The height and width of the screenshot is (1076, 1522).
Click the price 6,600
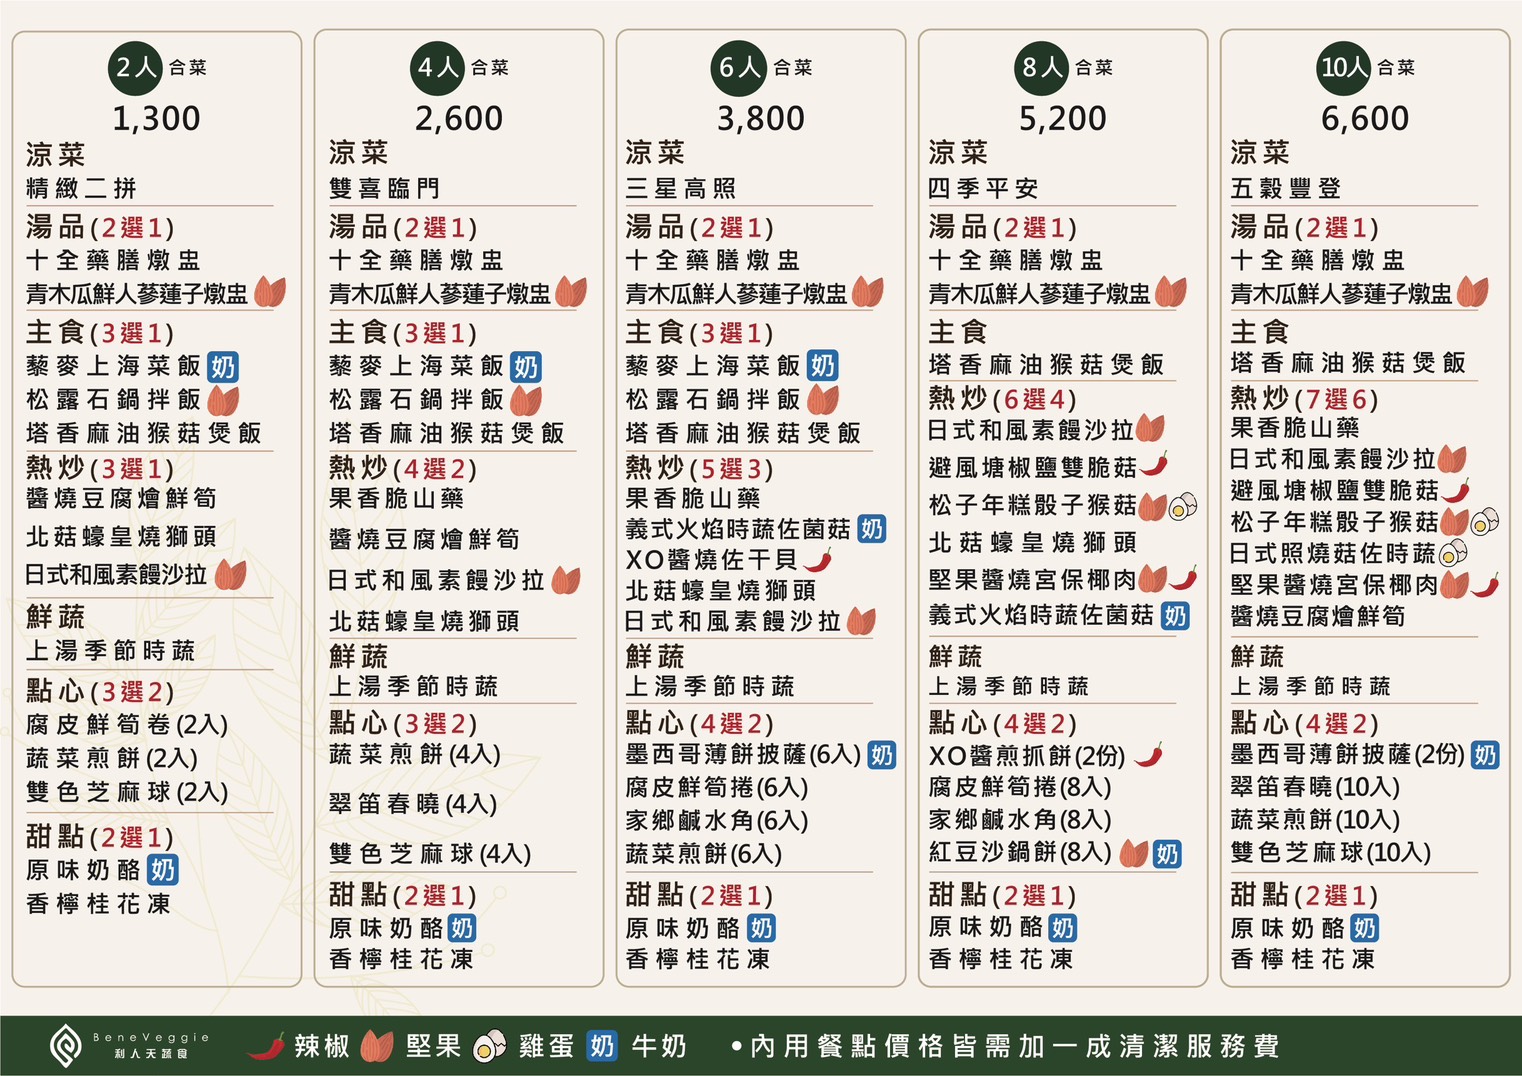point(1365,119)
